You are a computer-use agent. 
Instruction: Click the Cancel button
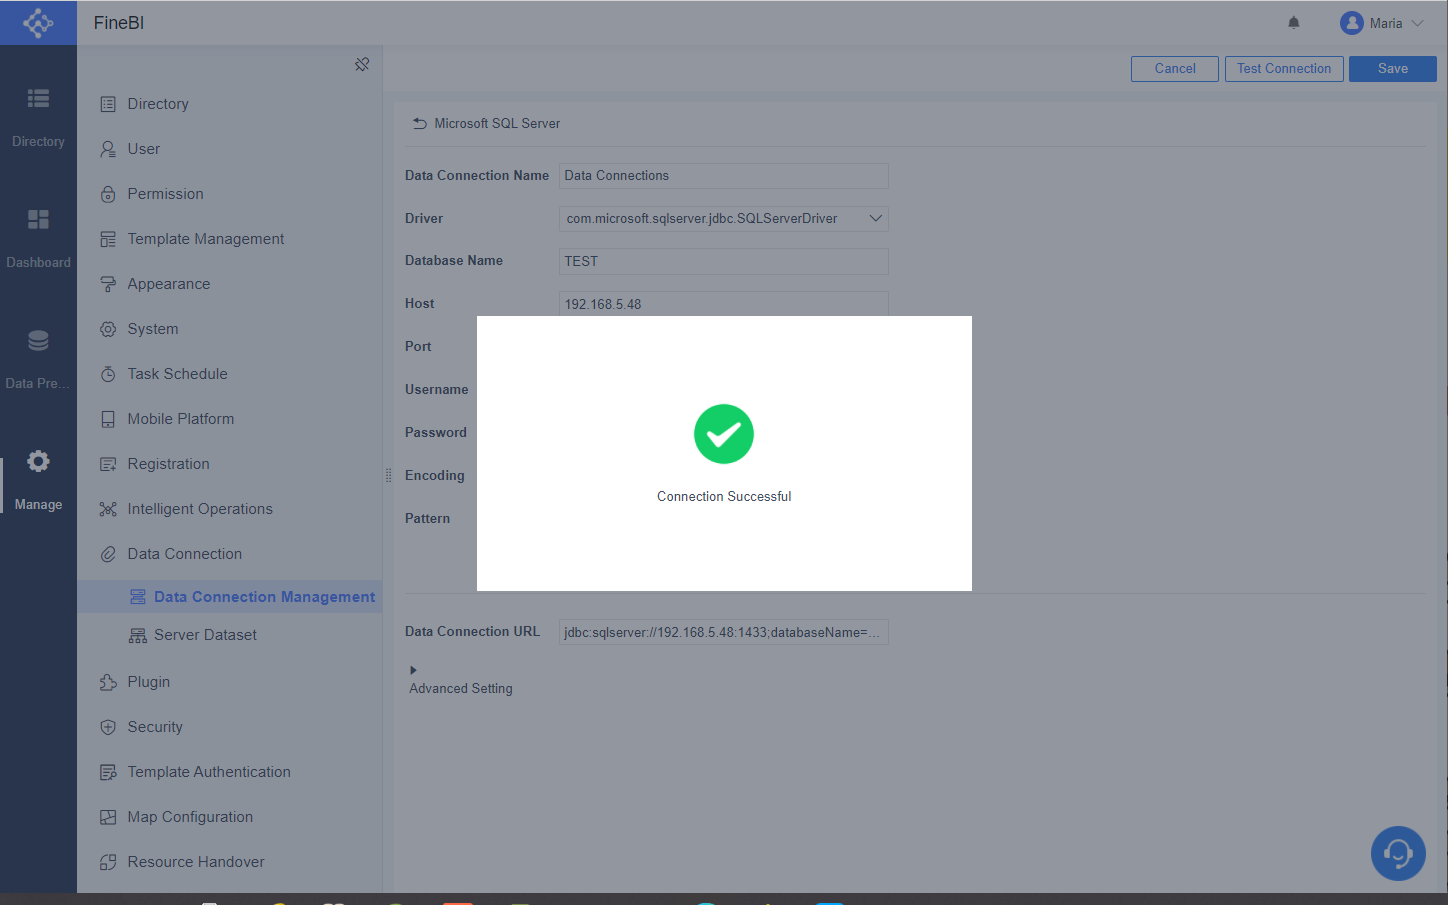click(x=1175, y=69)
